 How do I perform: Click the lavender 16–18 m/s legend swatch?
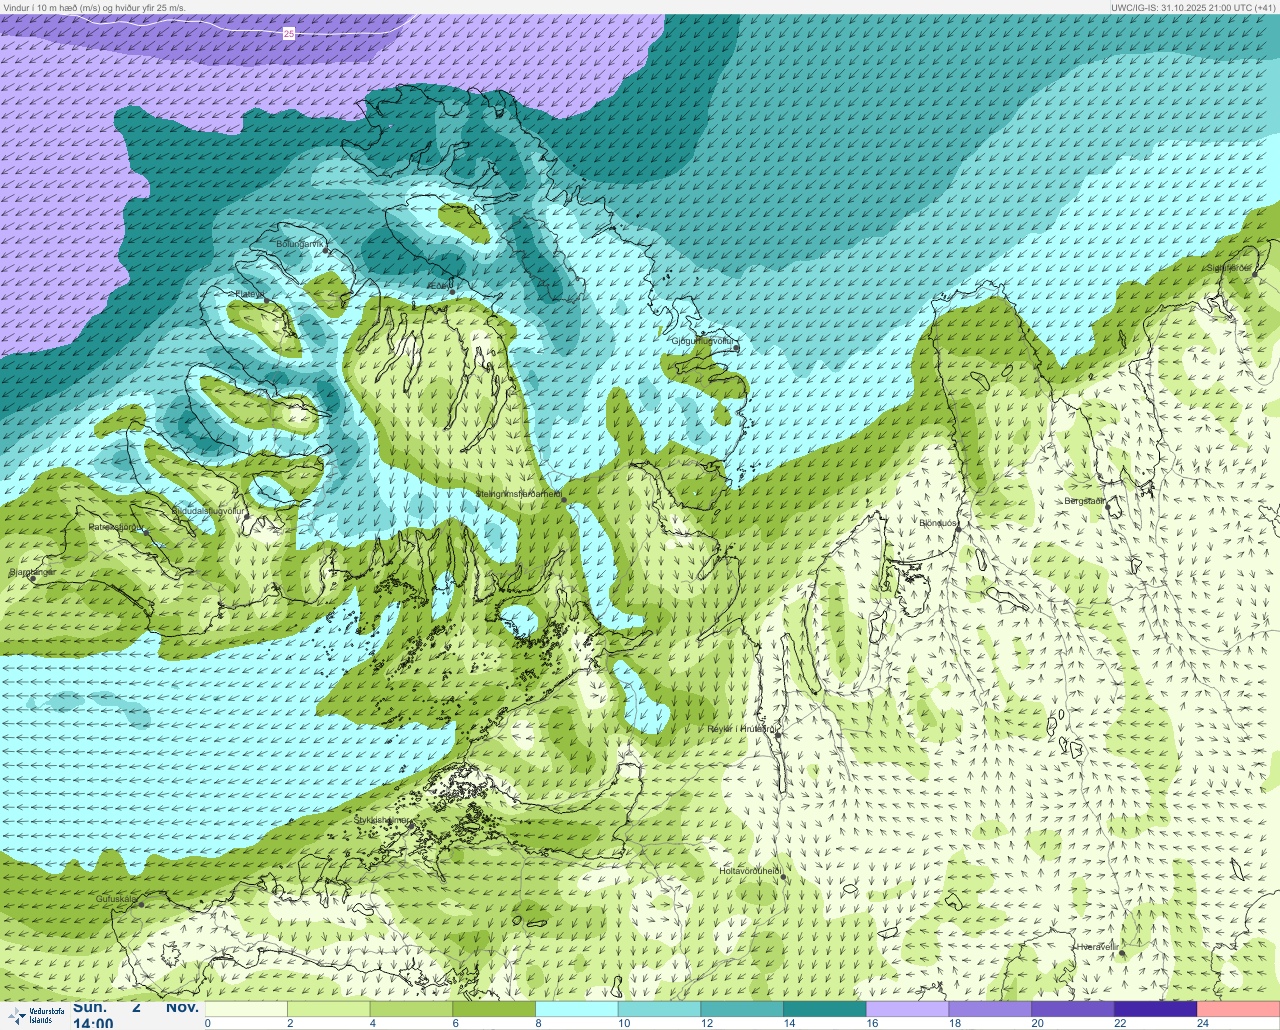click(x=907, y=1009)
